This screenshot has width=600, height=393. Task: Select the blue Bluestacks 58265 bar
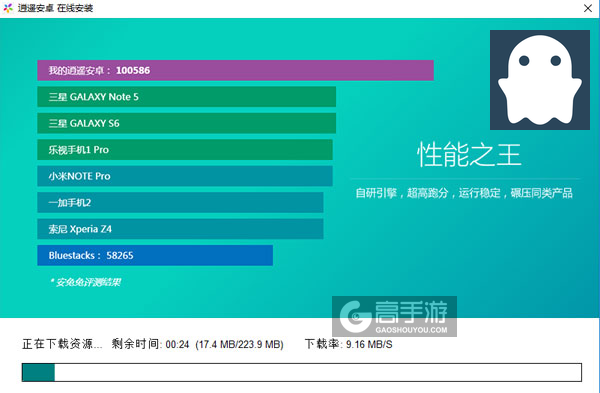(x=155, y=255)
